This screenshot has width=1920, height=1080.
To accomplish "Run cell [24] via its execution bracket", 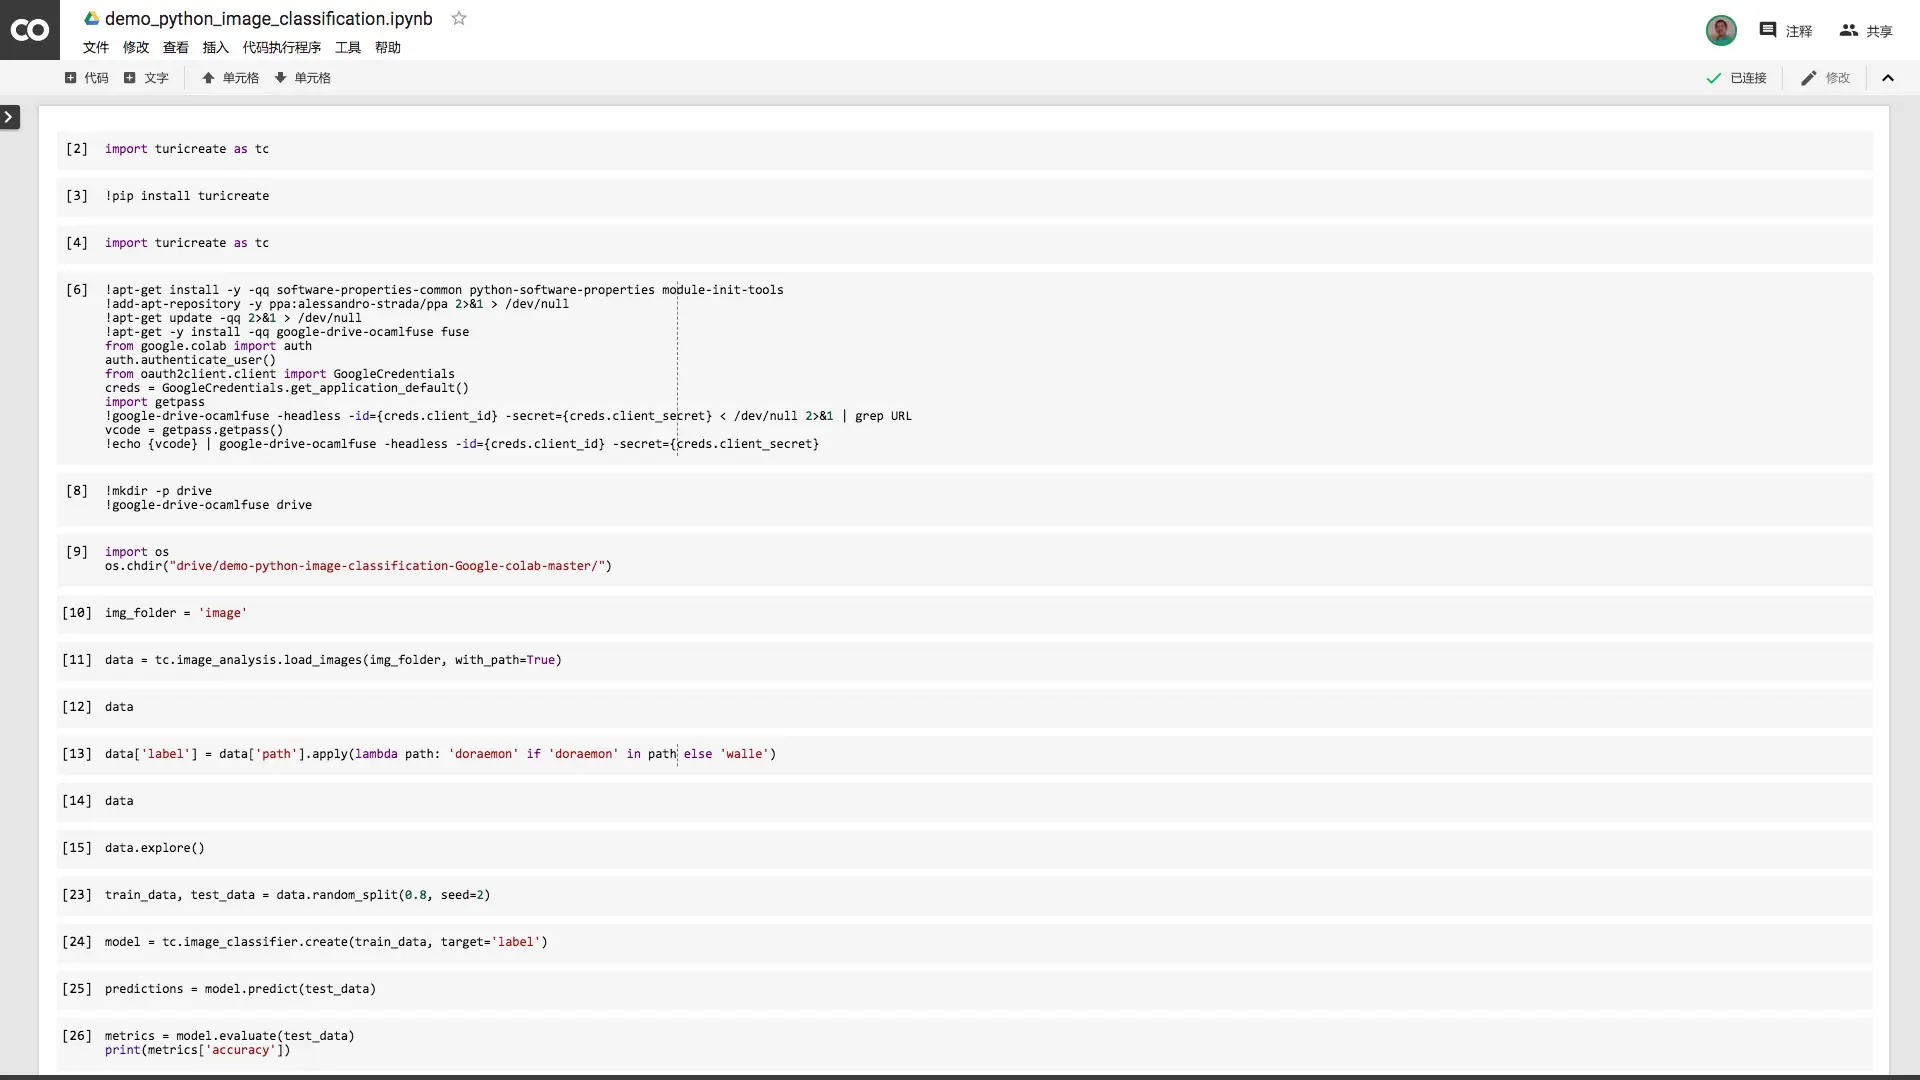I will click(x=77, y=942).
